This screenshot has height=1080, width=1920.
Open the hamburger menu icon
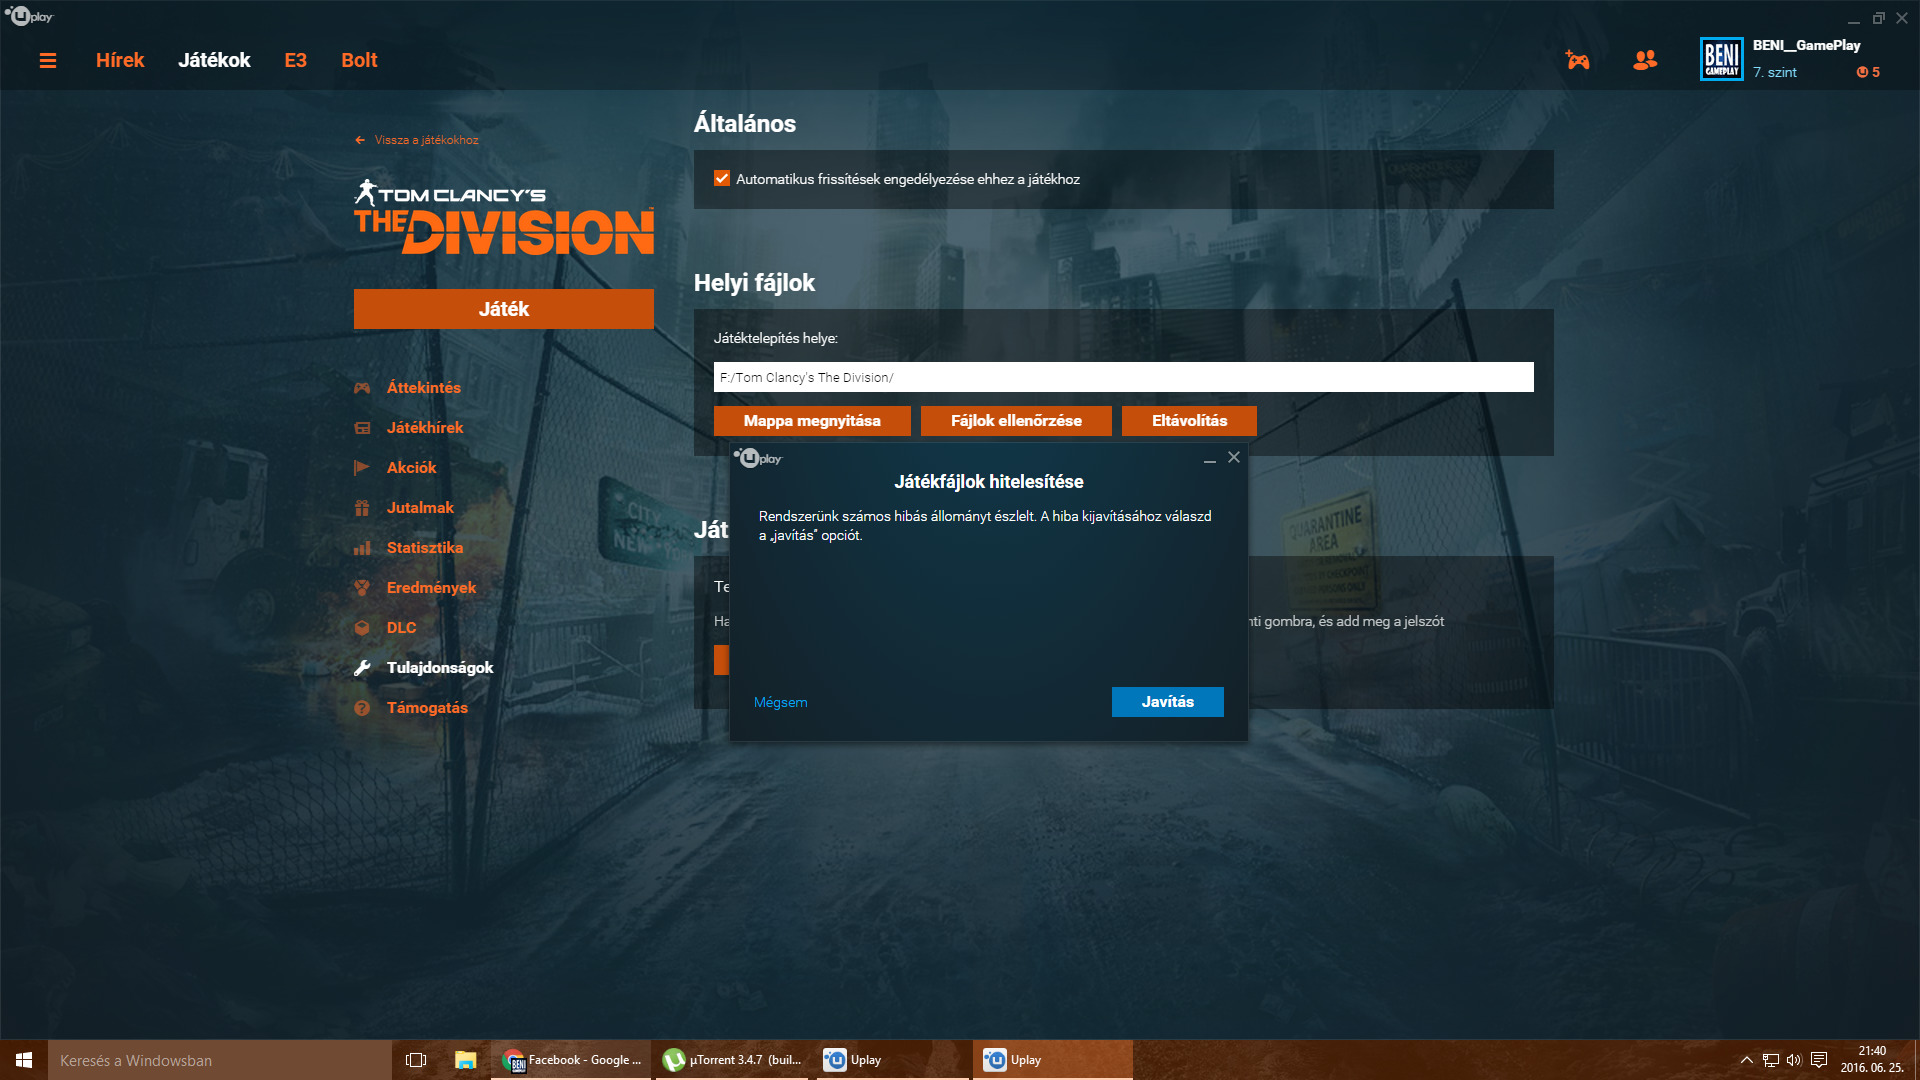(47, 61)
